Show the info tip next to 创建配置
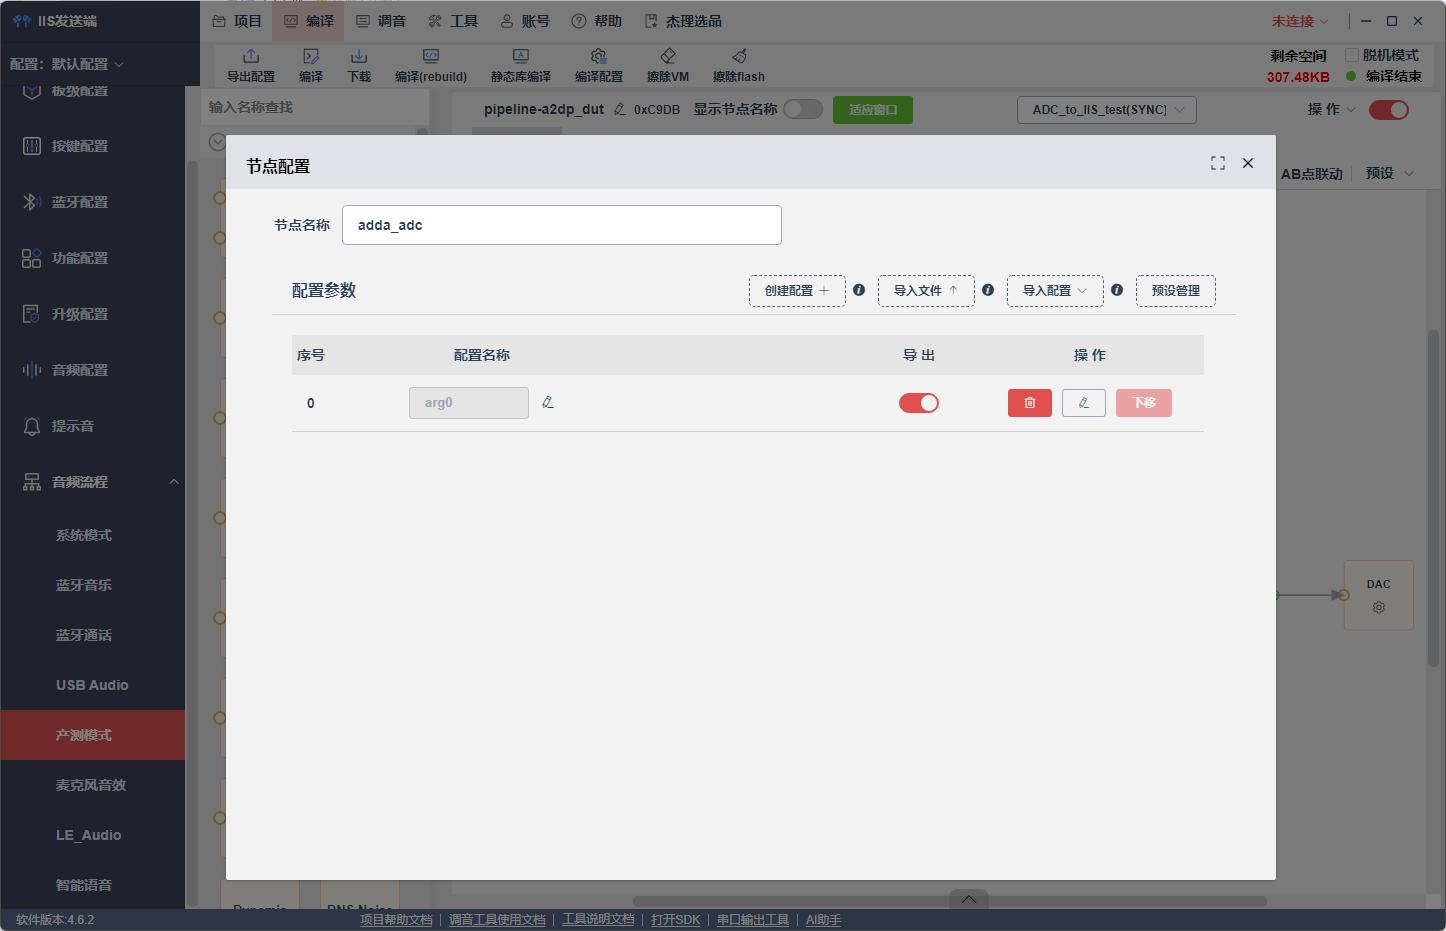 click(859, 290)
